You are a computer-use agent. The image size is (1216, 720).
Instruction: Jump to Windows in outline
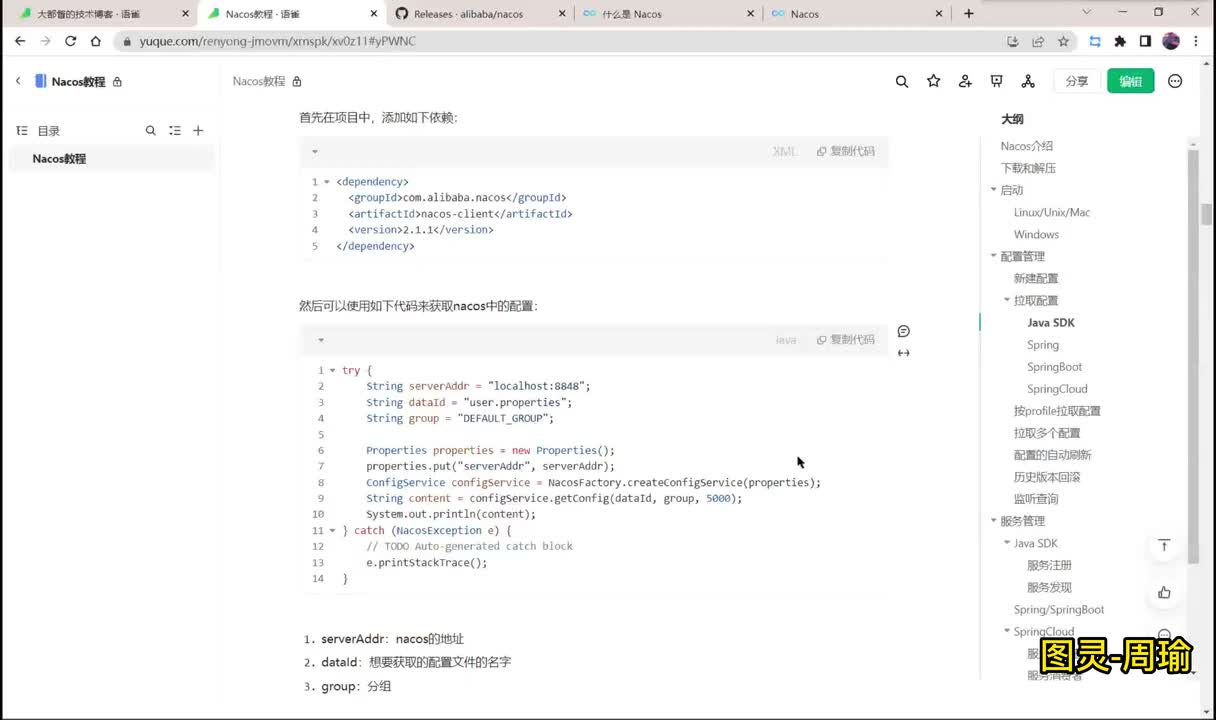coord(1036,234)
